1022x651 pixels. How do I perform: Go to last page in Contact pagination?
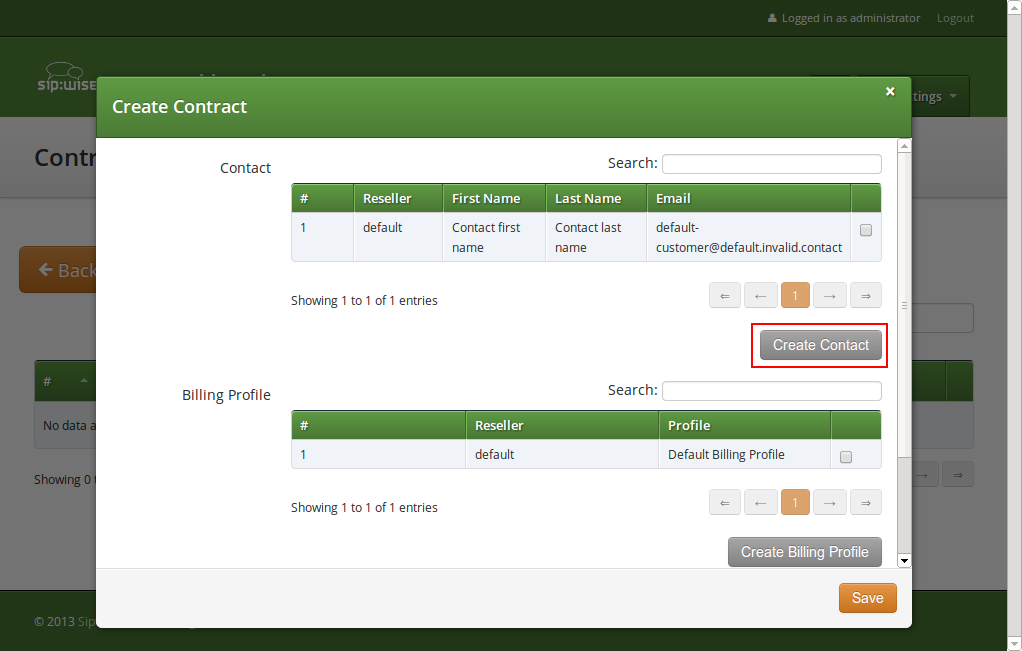point(865,295)
